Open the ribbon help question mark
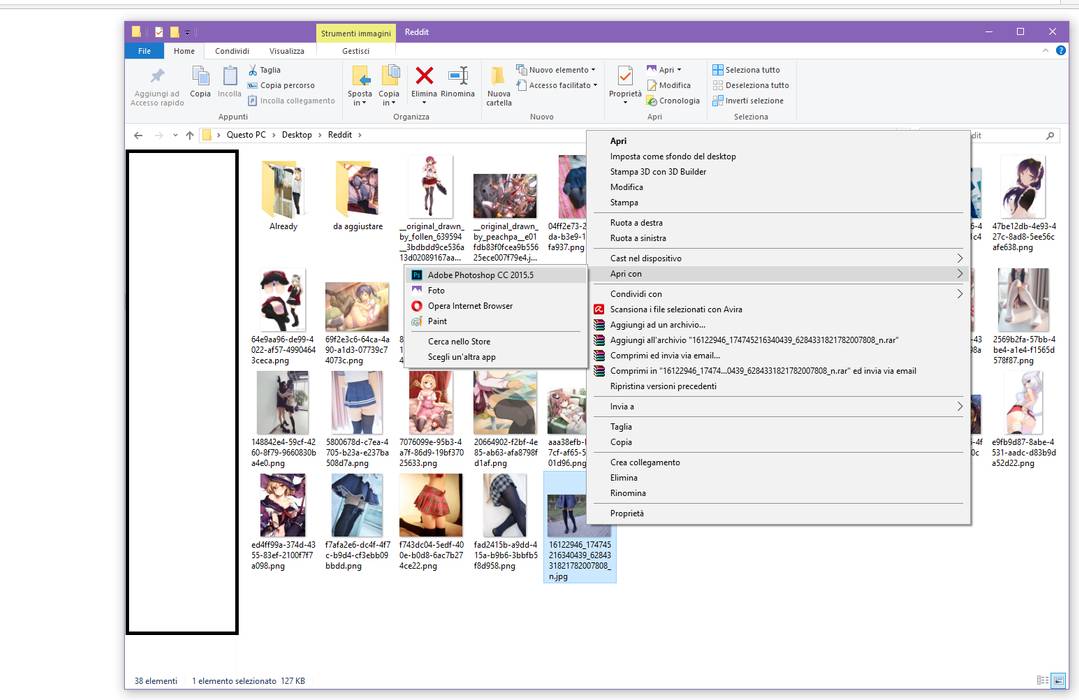Screen dimensions: 1079x700 pos(1060,50)
